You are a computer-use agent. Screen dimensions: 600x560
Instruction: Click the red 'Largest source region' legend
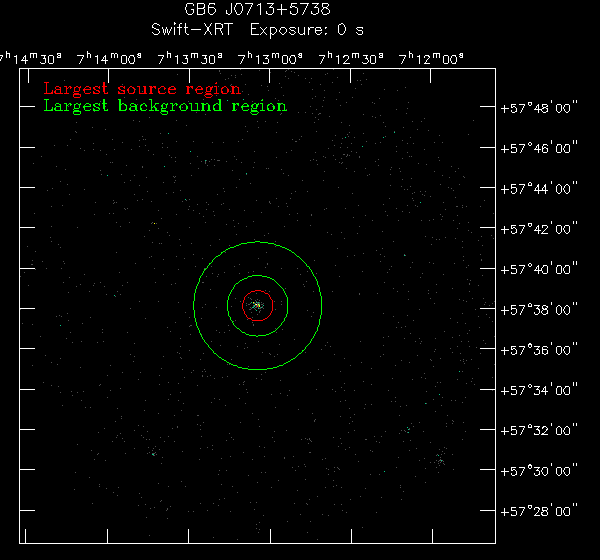(x=142, y=89)
